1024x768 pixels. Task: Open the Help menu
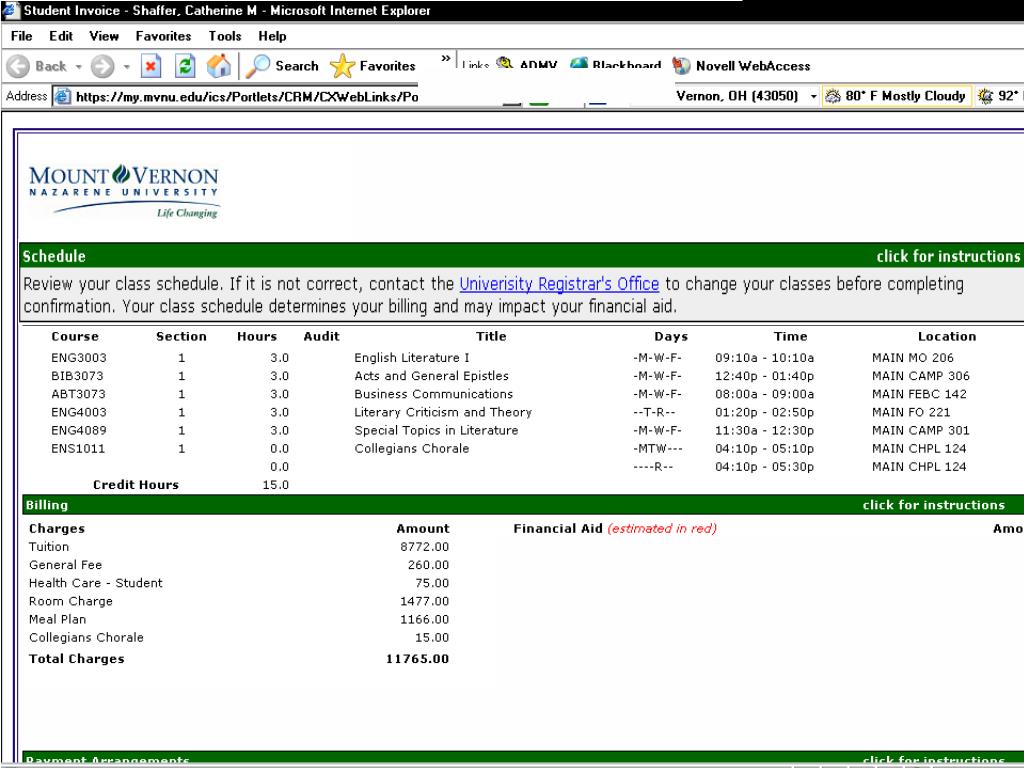tap(272, 36)
